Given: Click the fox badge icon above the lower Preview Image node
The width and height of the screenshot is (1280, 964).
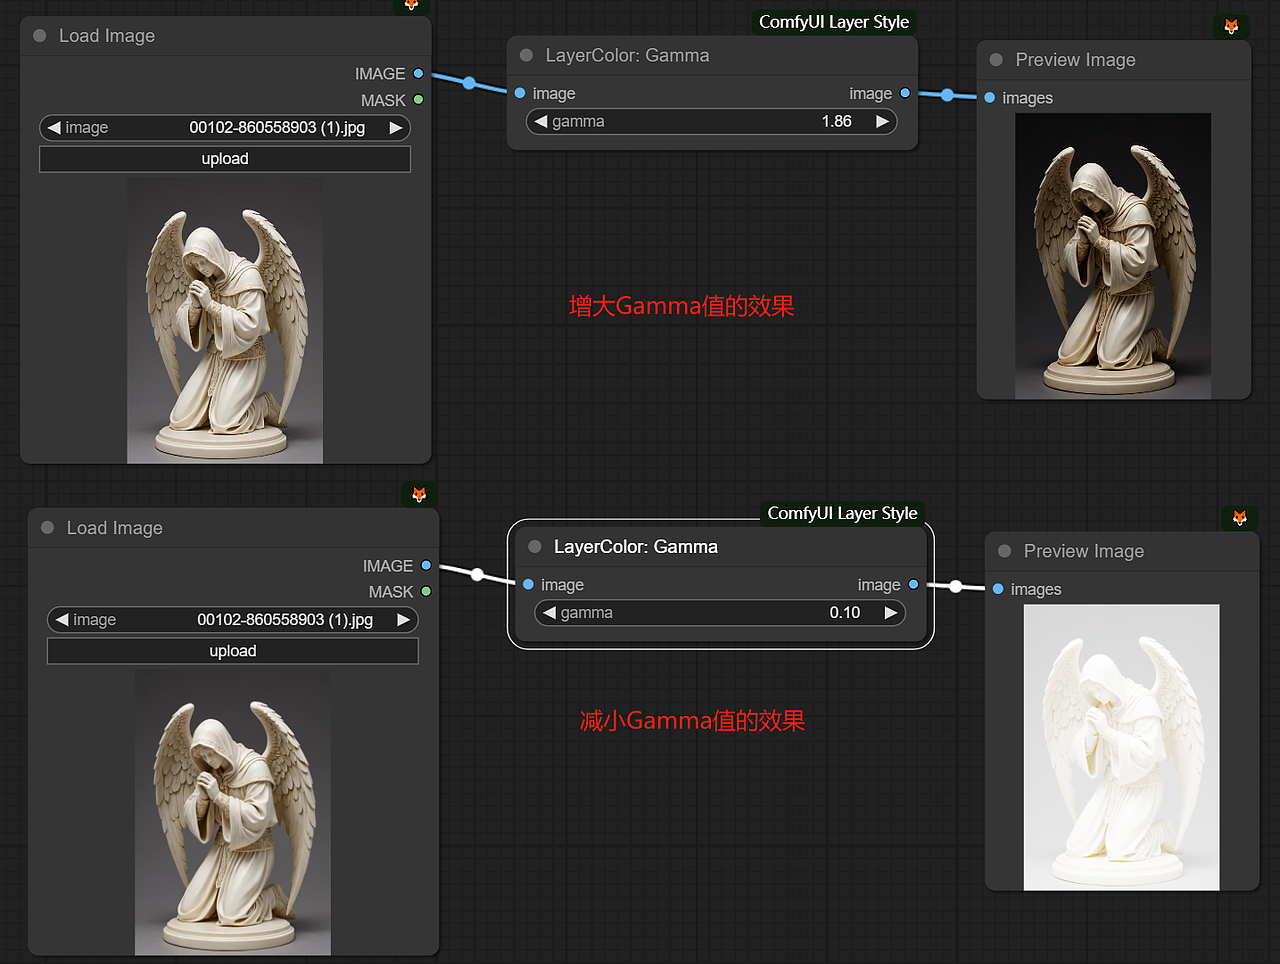Looking at the screenshot, I should [x=1239, y=518].
